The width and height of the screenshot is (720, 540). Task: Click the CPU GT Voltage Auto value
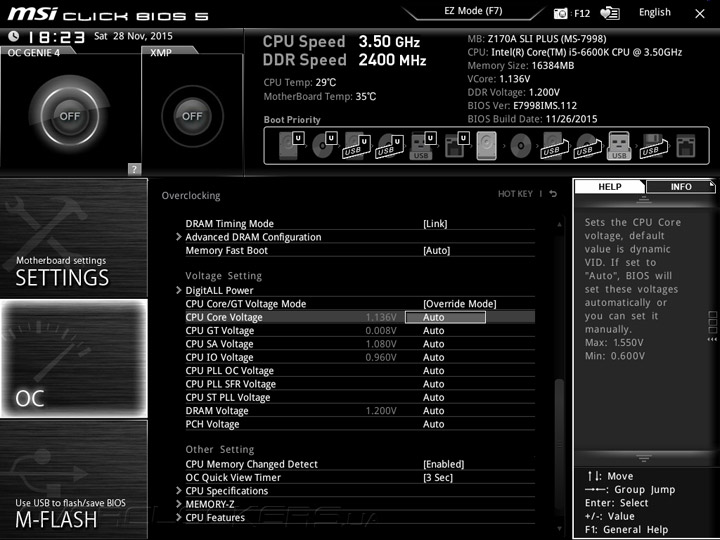[433, 331]
